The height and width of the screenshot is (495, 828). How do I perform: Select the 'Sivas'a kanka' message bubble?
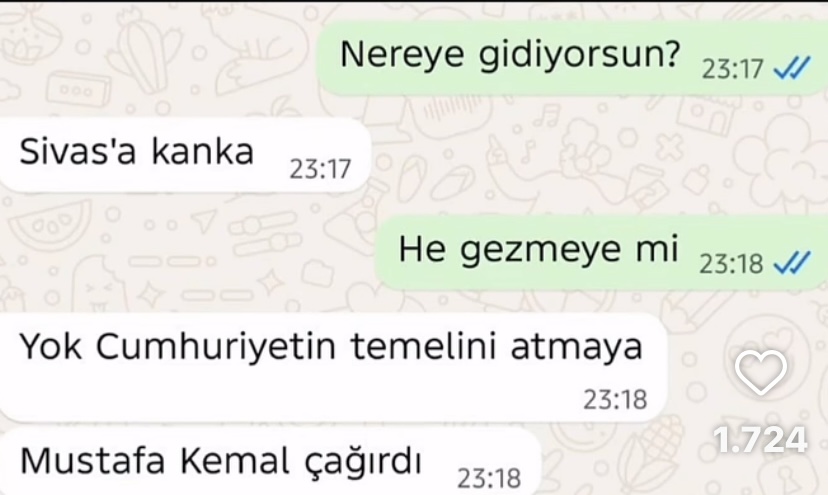(x=185, y=154)
